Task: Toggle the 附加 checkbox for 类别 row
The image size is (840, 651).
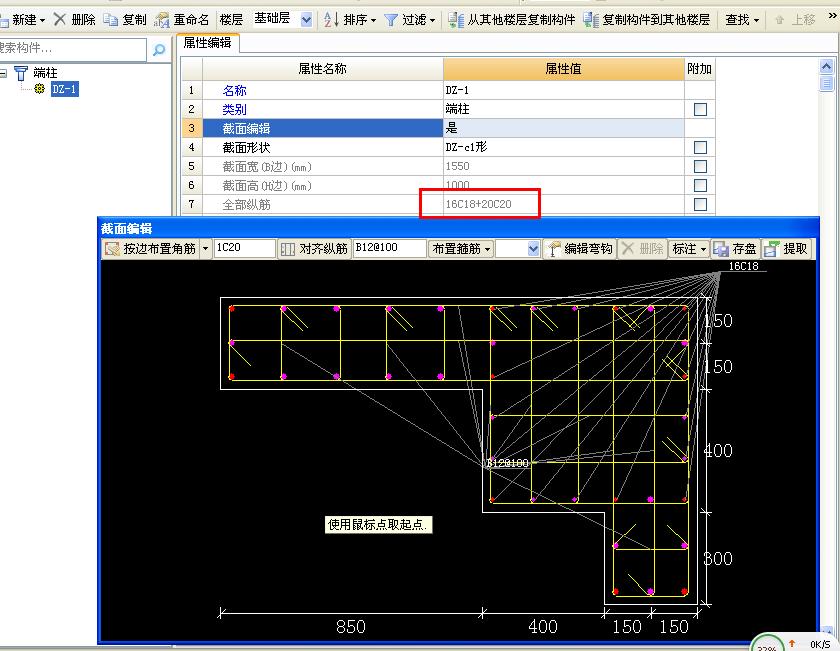Action: [697, 108]
